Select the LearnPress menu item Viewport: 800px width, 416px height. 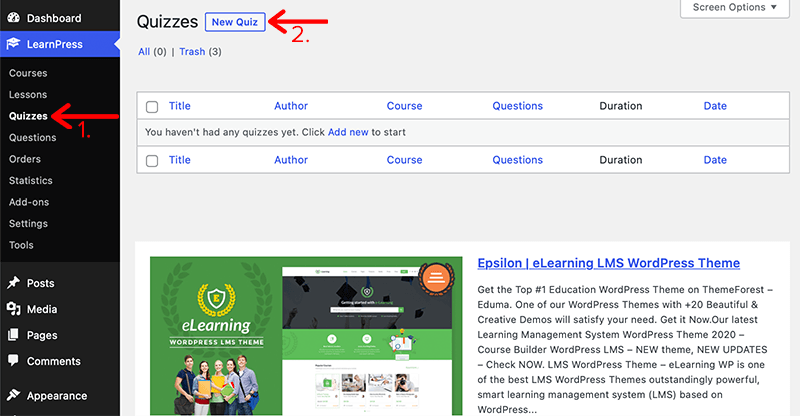pos(60,44)
